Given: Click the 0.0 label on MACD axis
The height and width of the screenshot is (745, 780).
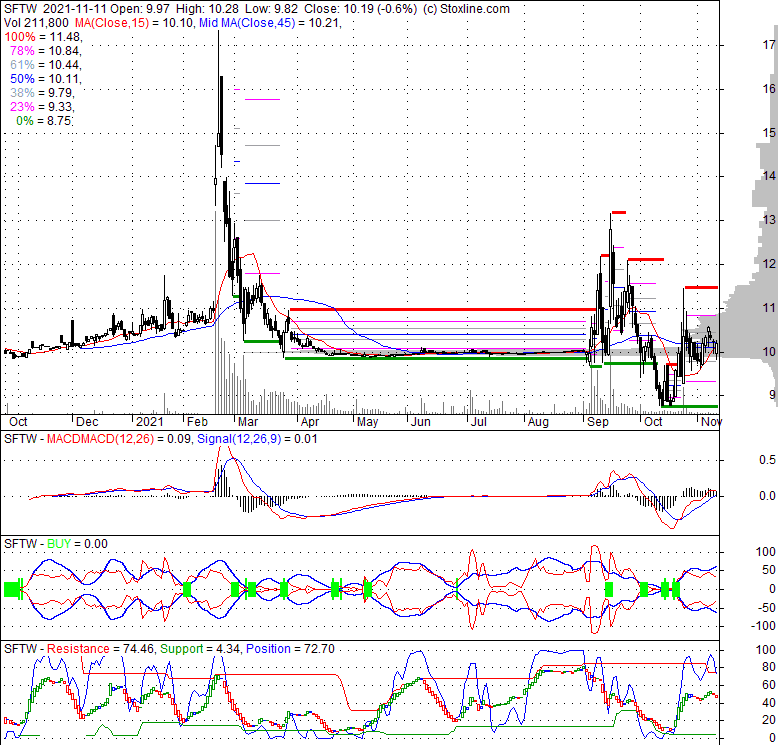Looking at the screenshot, I should coord(768,496).
